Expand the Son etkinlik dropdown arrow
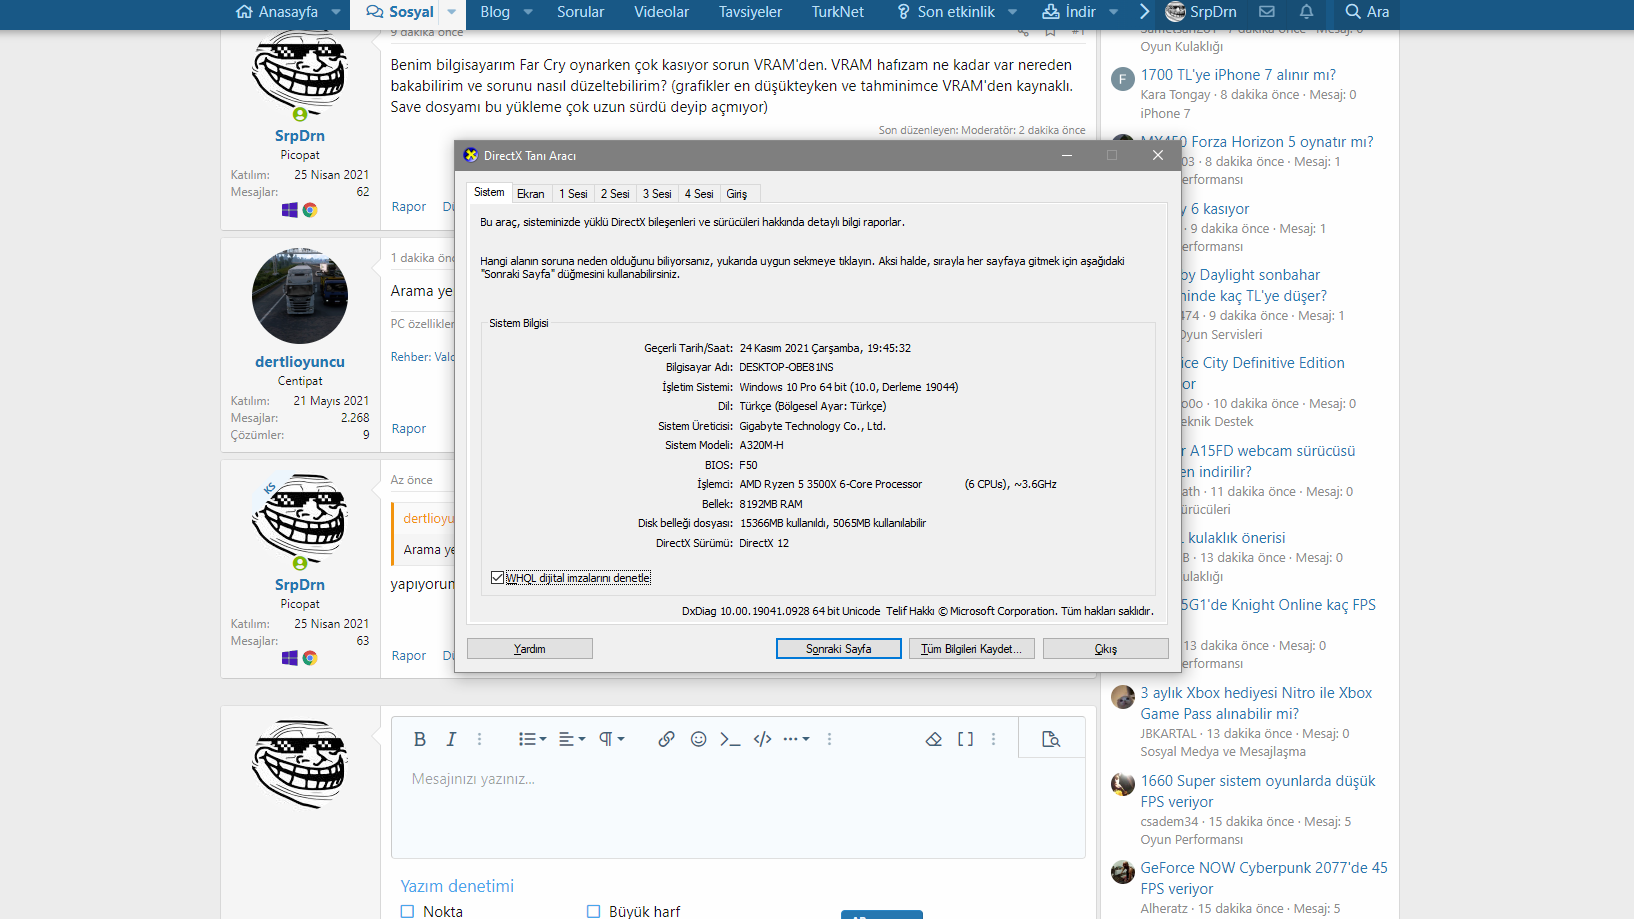 click(x=1012, y=12)
